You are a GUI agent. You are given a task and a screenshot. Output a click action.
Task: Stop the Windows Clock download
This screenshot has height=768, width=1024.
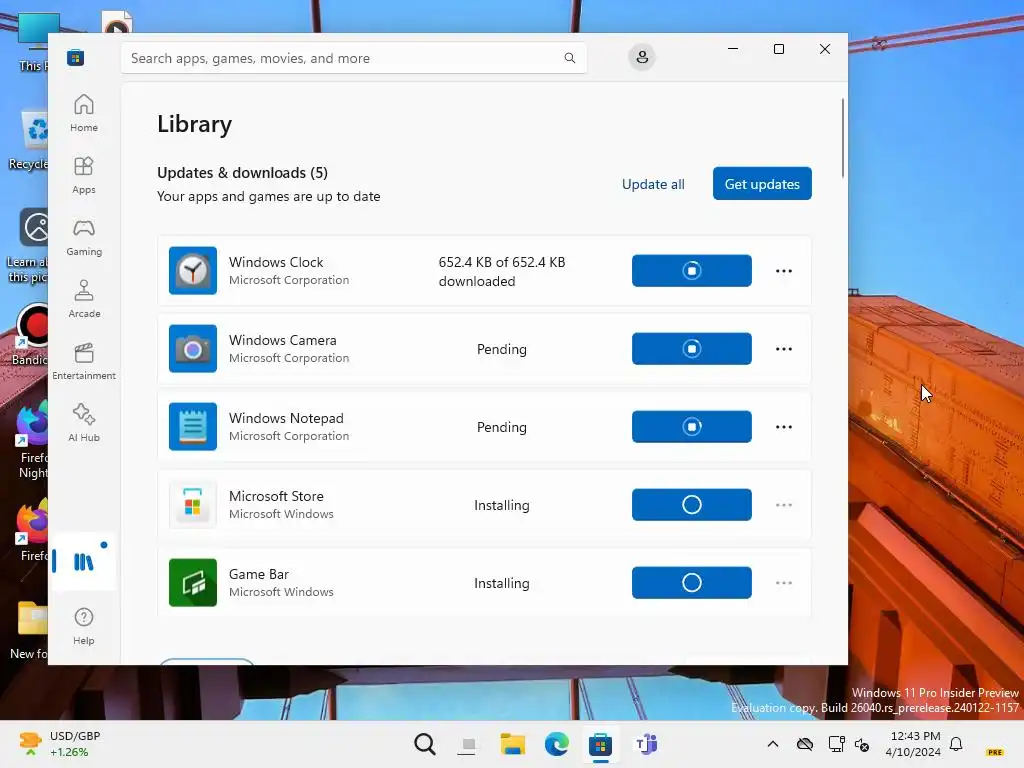[692, 270]
